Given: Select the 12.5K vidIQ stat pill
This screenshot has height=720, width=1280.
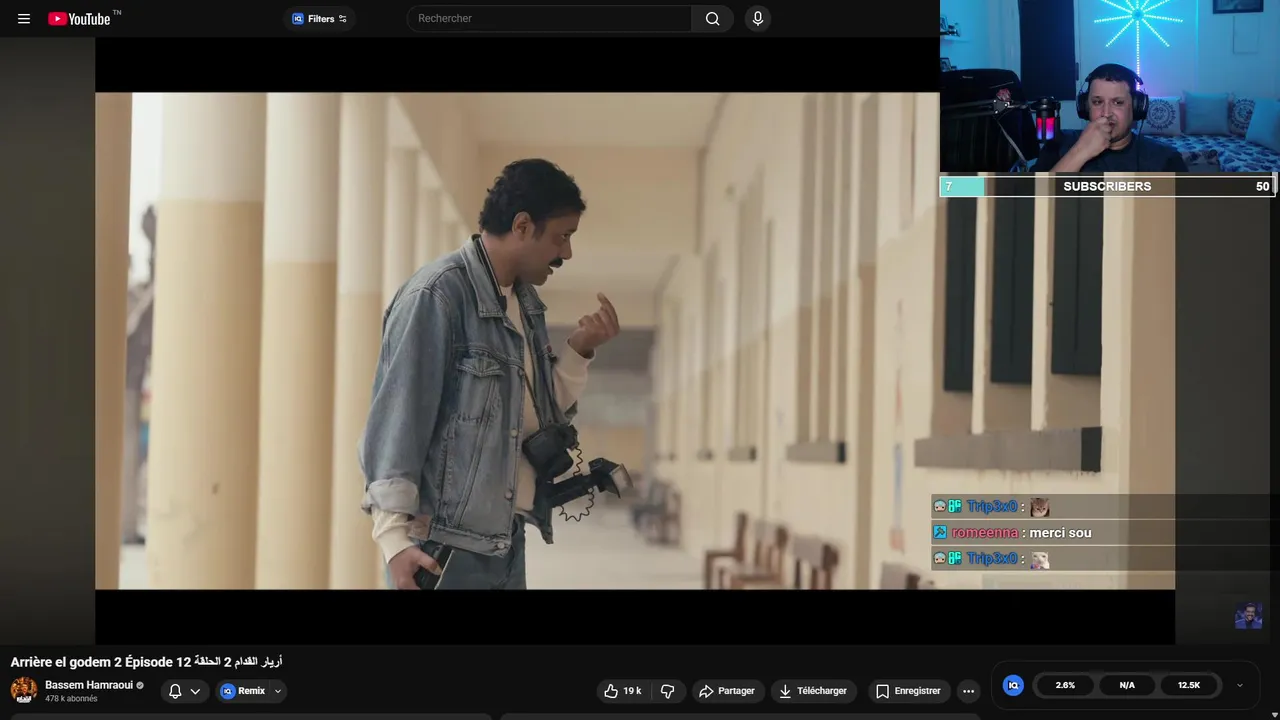Looking at the screenshot, I should coord(1189,685).
